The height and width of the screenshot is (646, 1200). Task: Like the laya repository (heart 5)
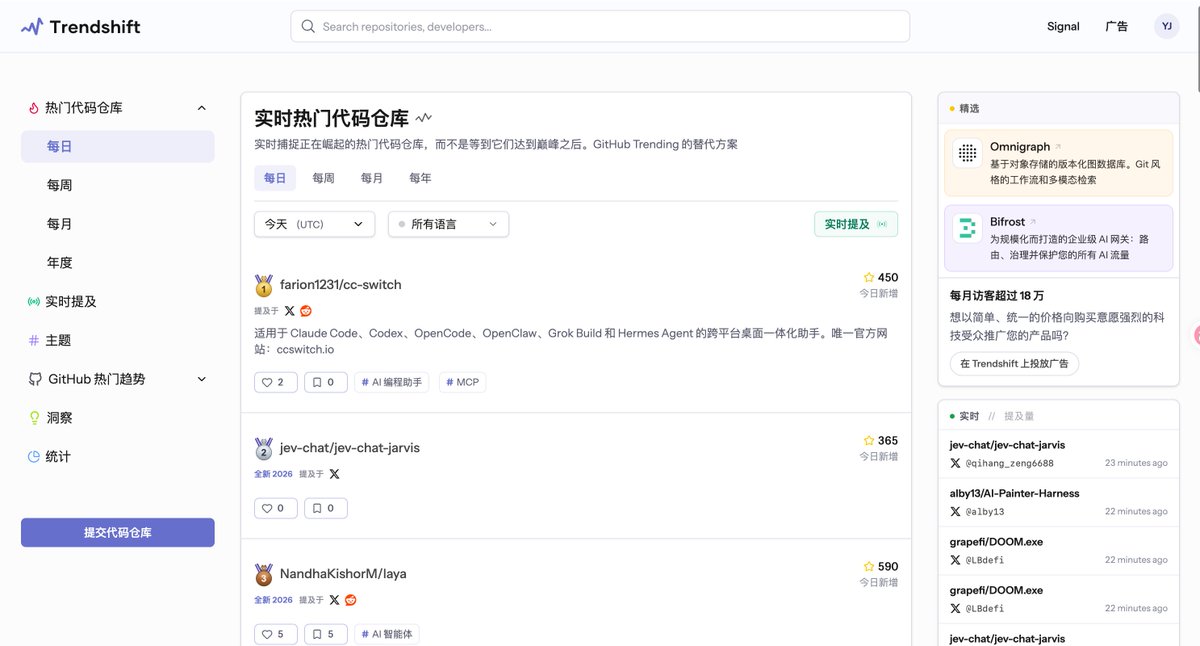(275, 634)
